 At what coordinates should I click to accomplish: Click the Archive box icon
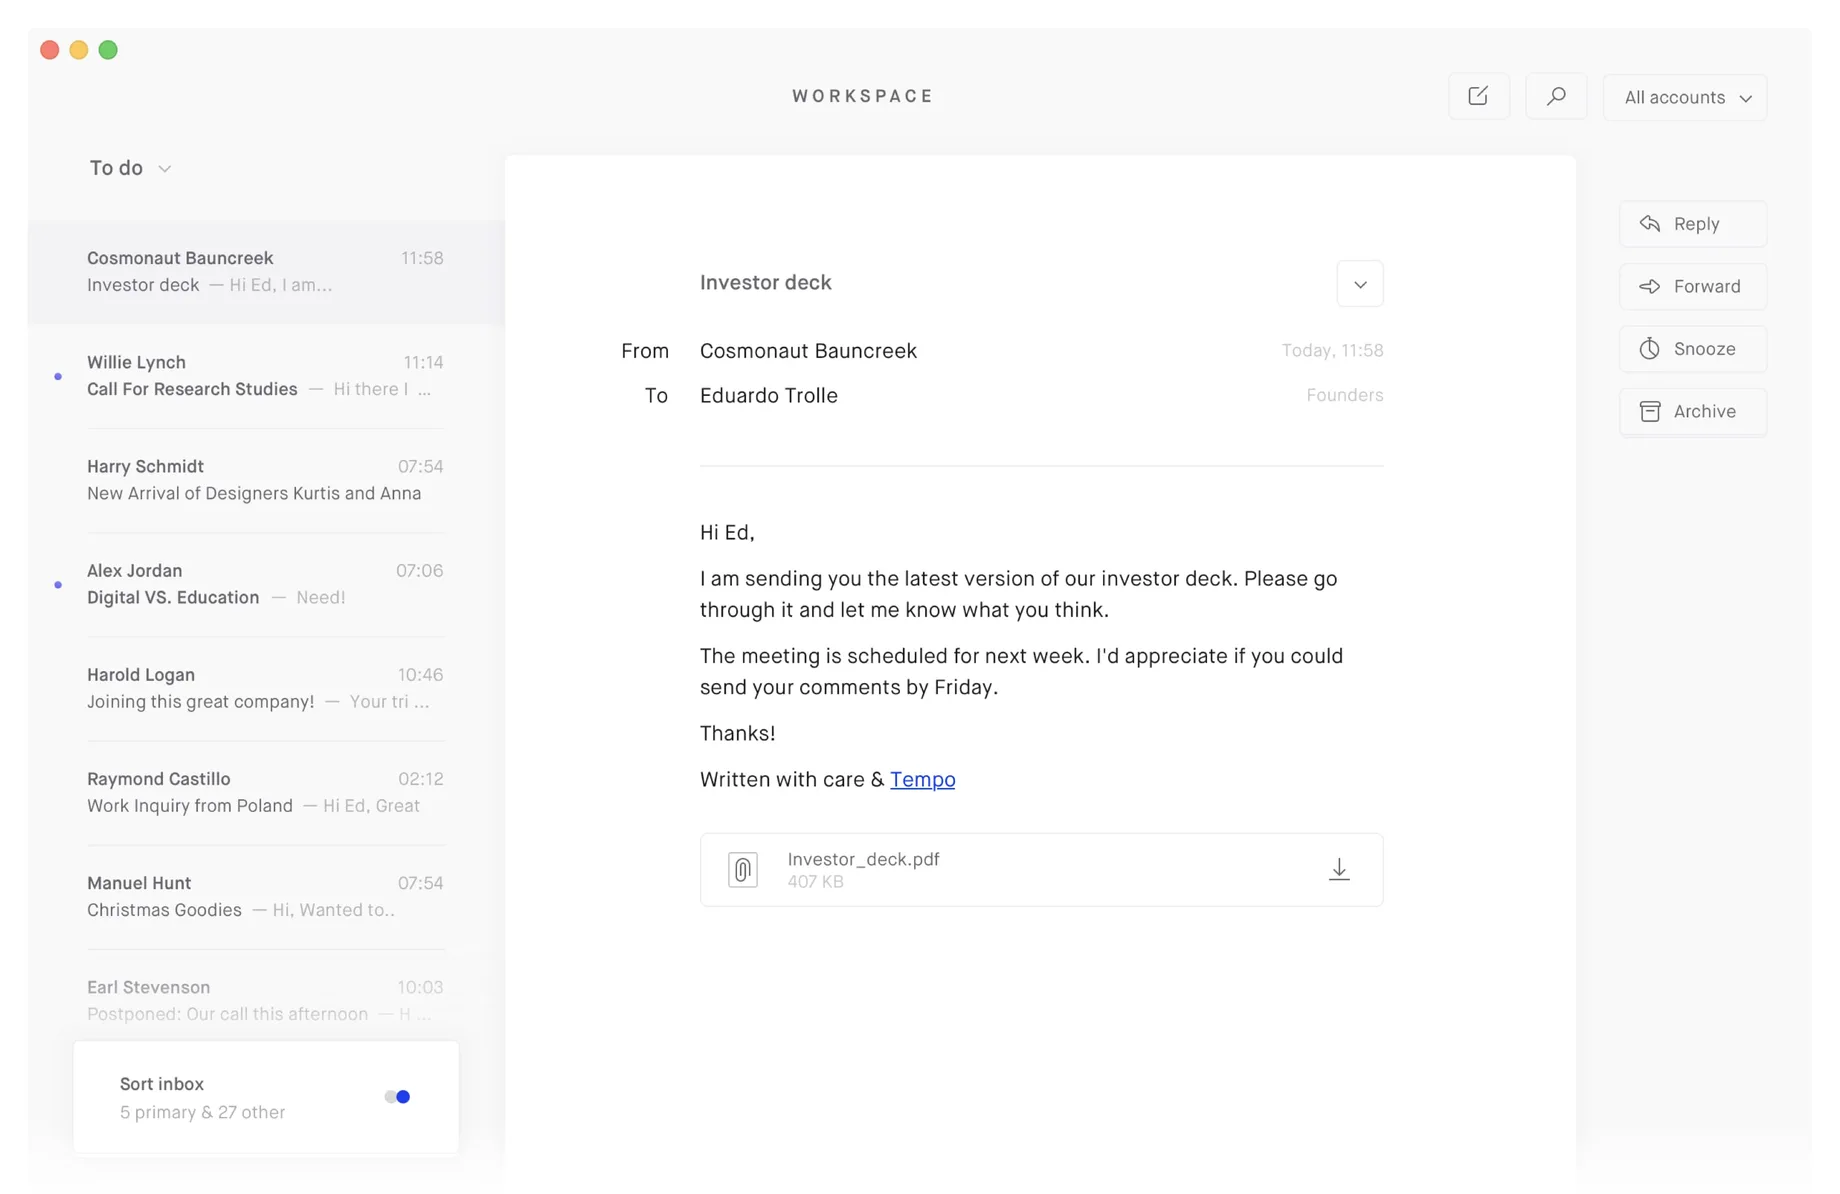coord(1650,411)
